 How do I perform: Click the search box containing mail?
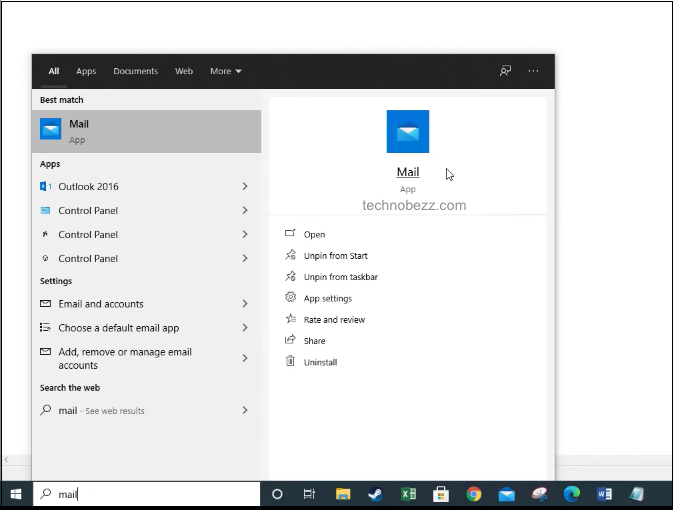point(147,494)
